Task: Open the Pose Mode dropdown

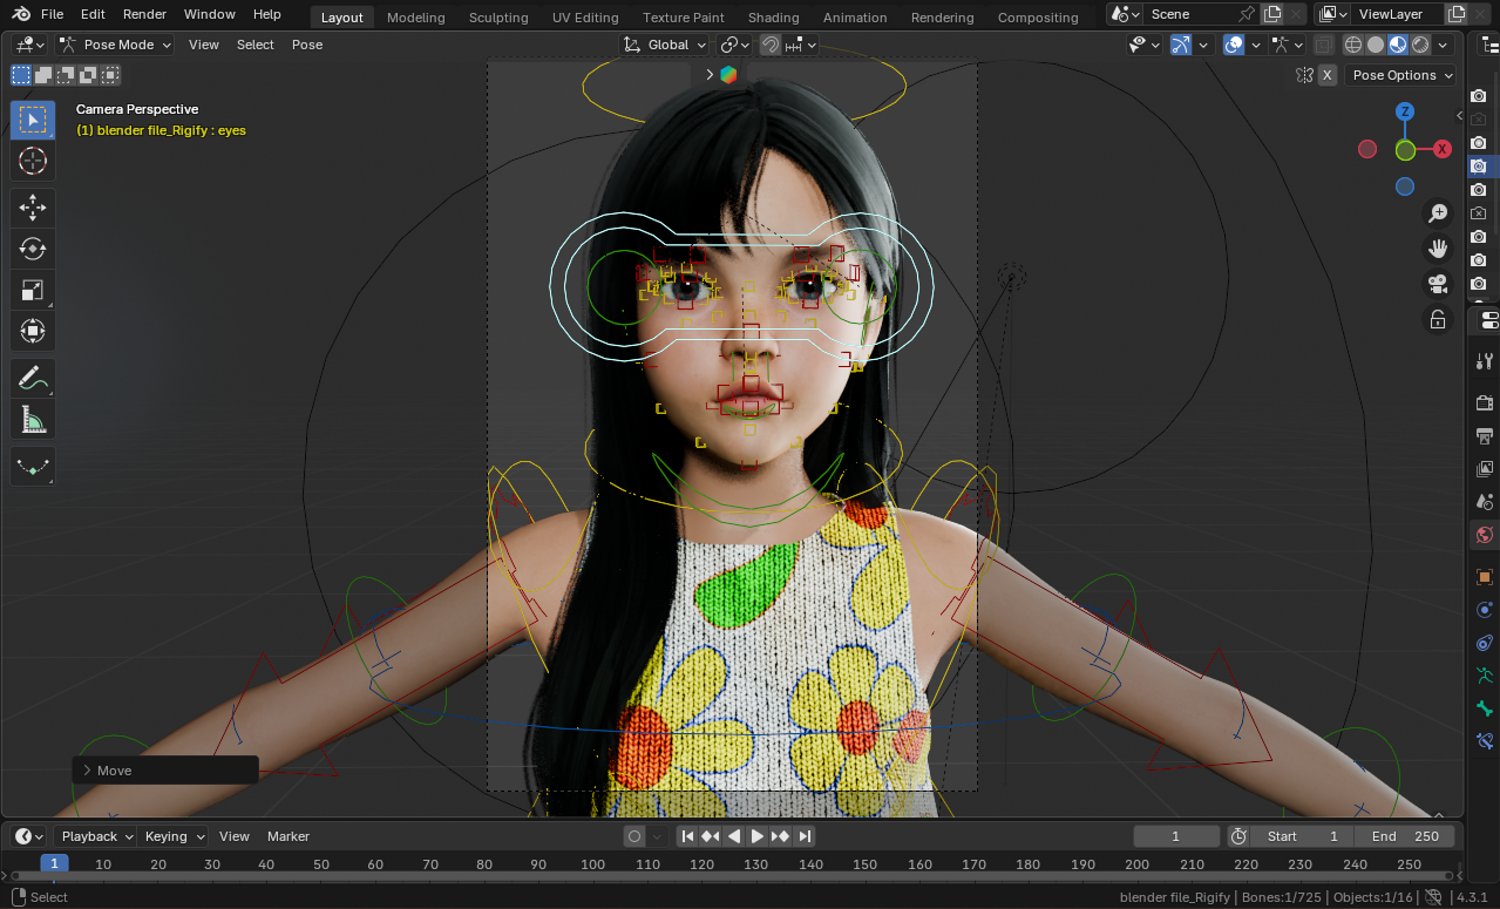Action: (x=114, y=45)
